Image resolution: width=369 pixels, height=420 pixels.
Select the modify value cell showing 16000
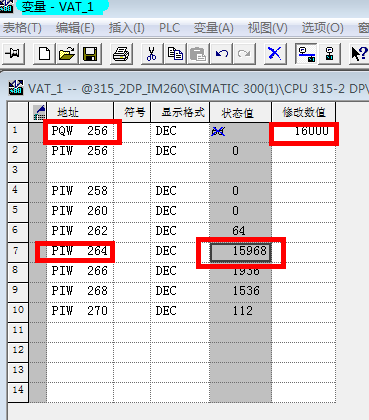(x=304, y=132)
